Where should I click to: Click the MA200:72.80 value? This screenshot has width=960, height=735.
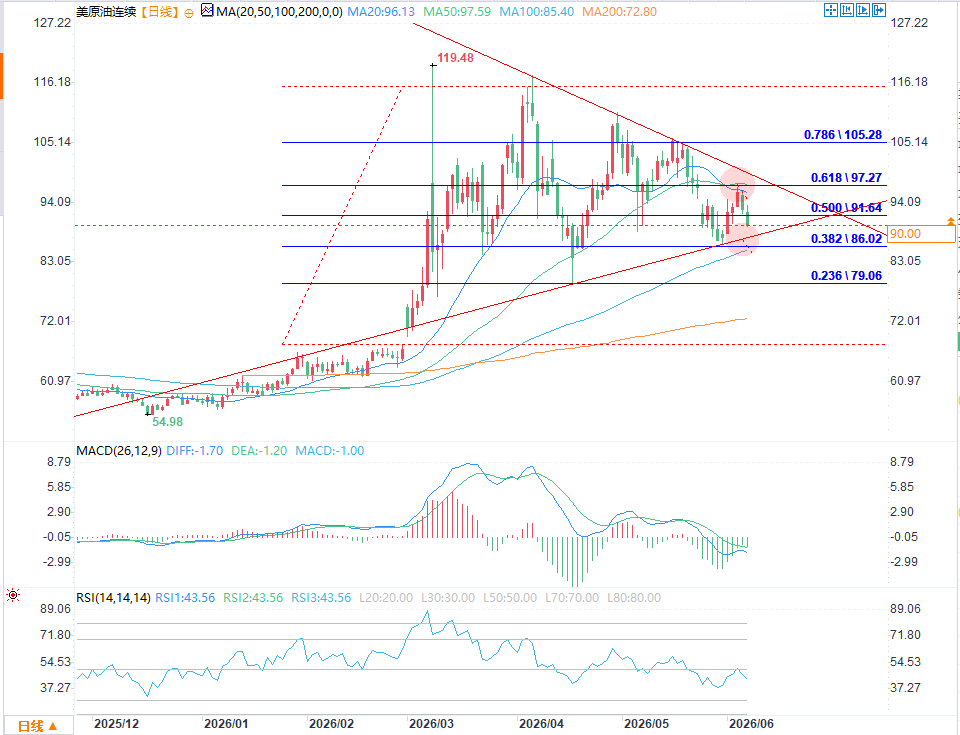pos(620,12)
